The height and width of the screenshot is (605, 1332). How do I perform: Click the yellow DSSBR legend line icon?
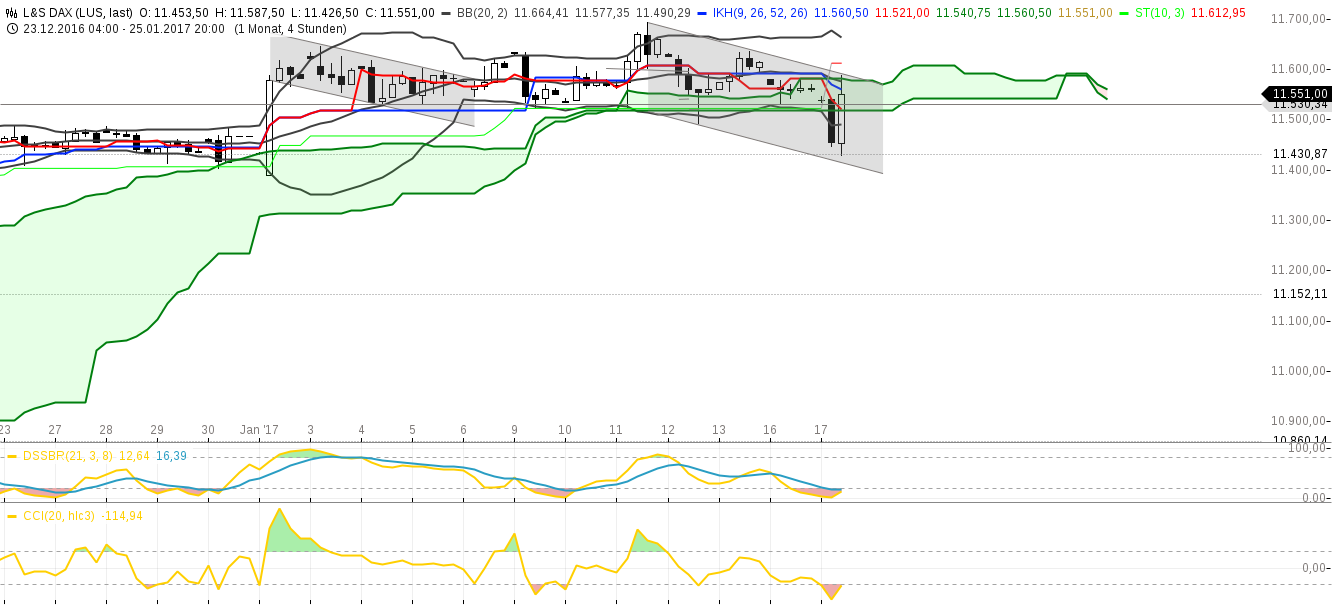[x=10, y=455]
